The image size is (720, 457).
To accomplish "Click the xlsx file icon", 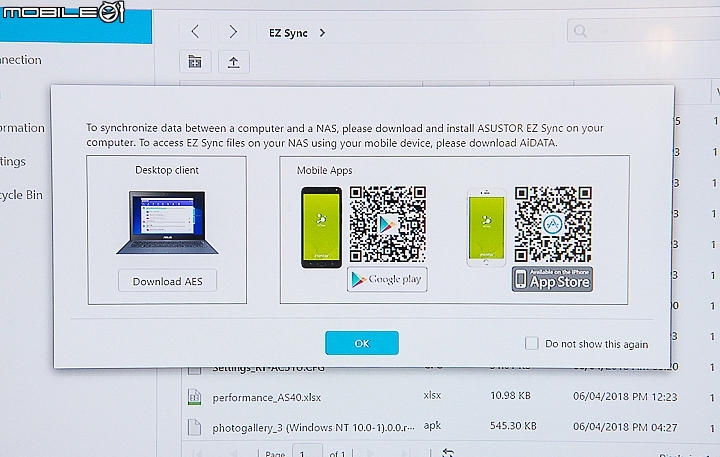I will (x=194, y=397).
